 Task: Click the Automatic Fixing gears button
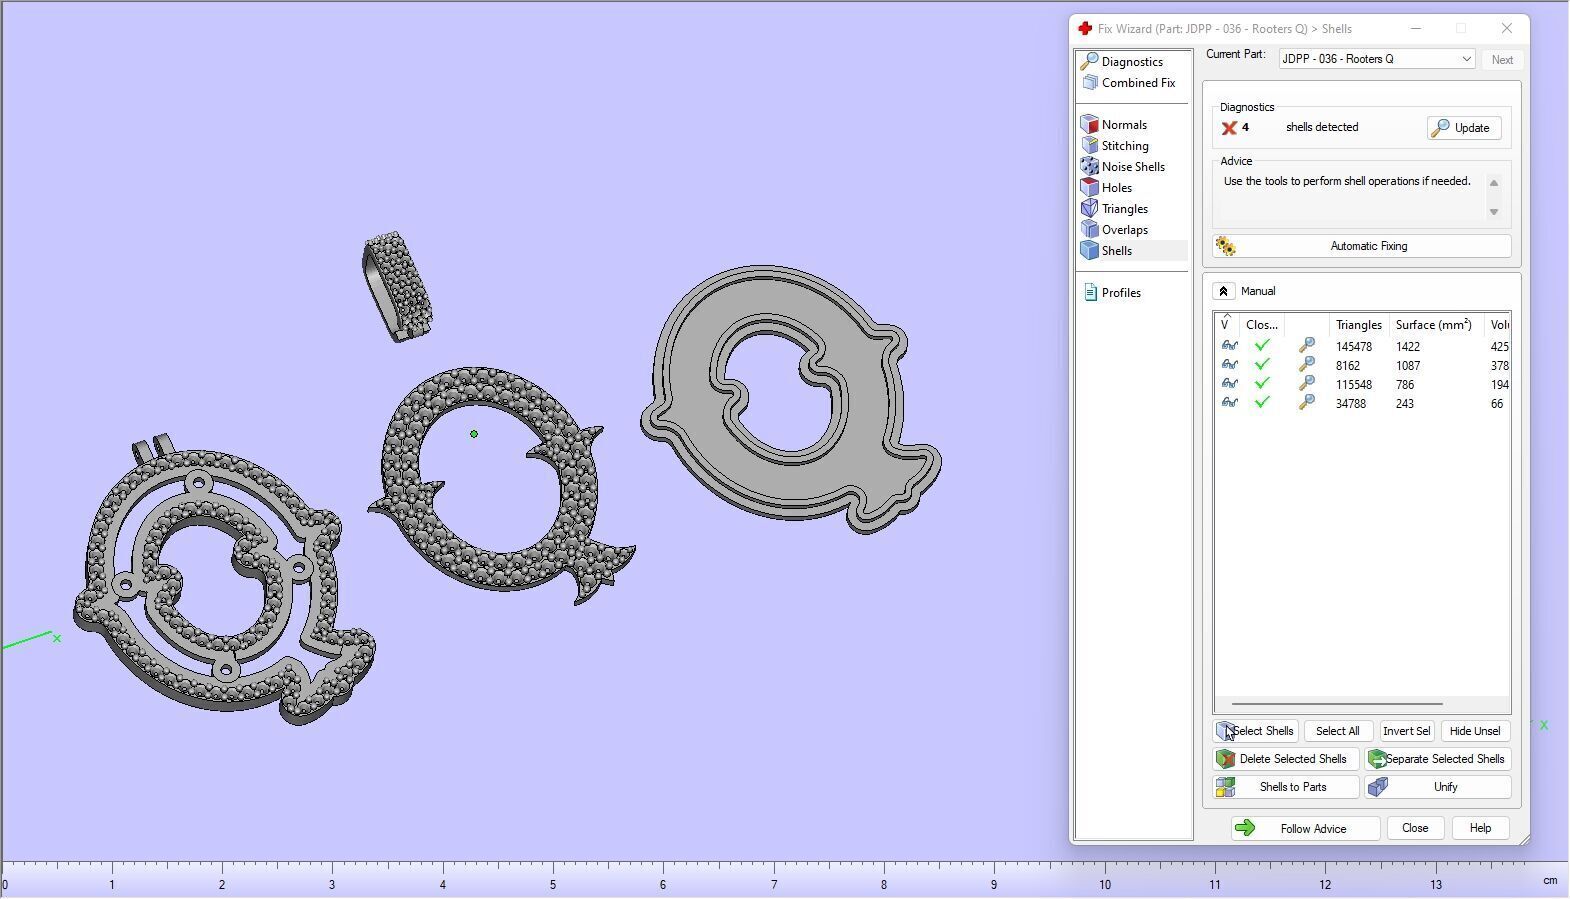[x=1362, y=246]
